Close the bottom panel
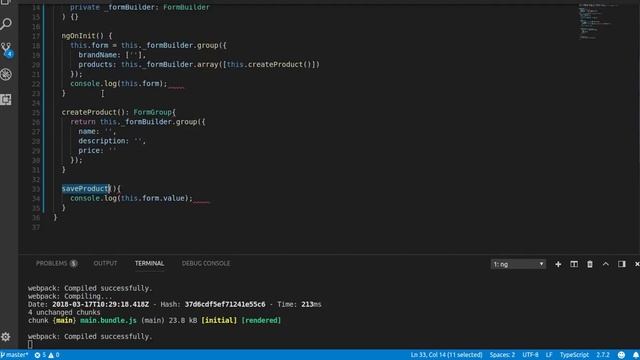 637,264
